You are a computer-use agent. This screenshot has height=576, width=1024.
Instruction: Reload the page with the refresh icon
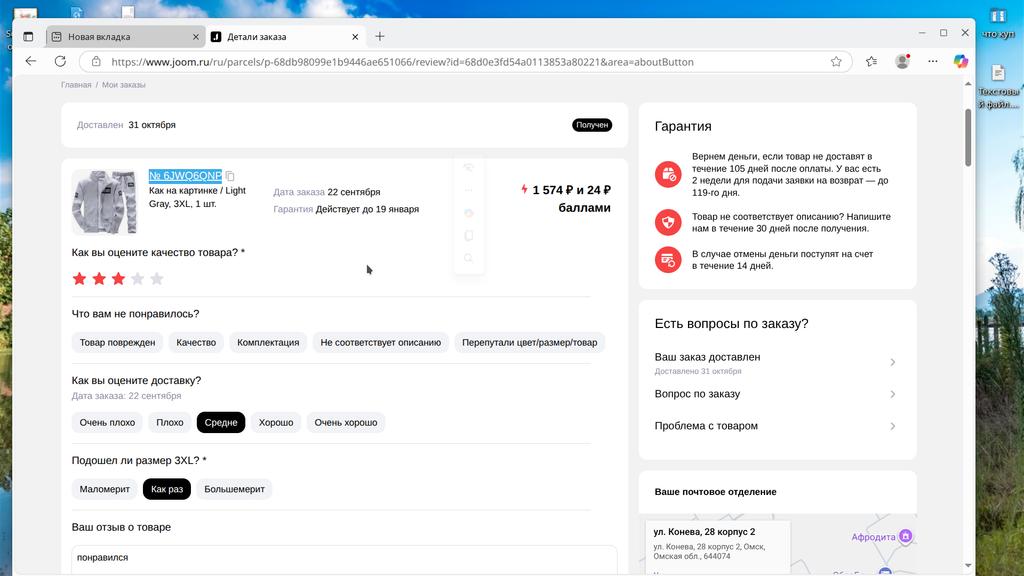pos(61,61)
